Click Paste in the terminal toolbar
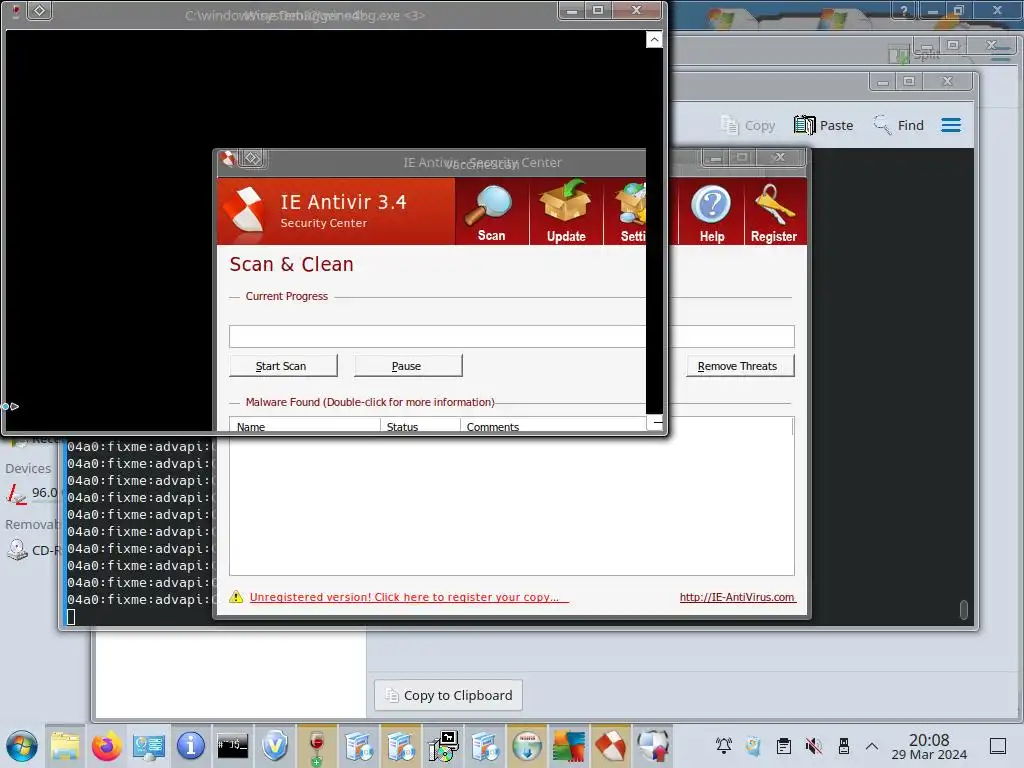This screenshot has height=768, width=1024. (824, 125)
